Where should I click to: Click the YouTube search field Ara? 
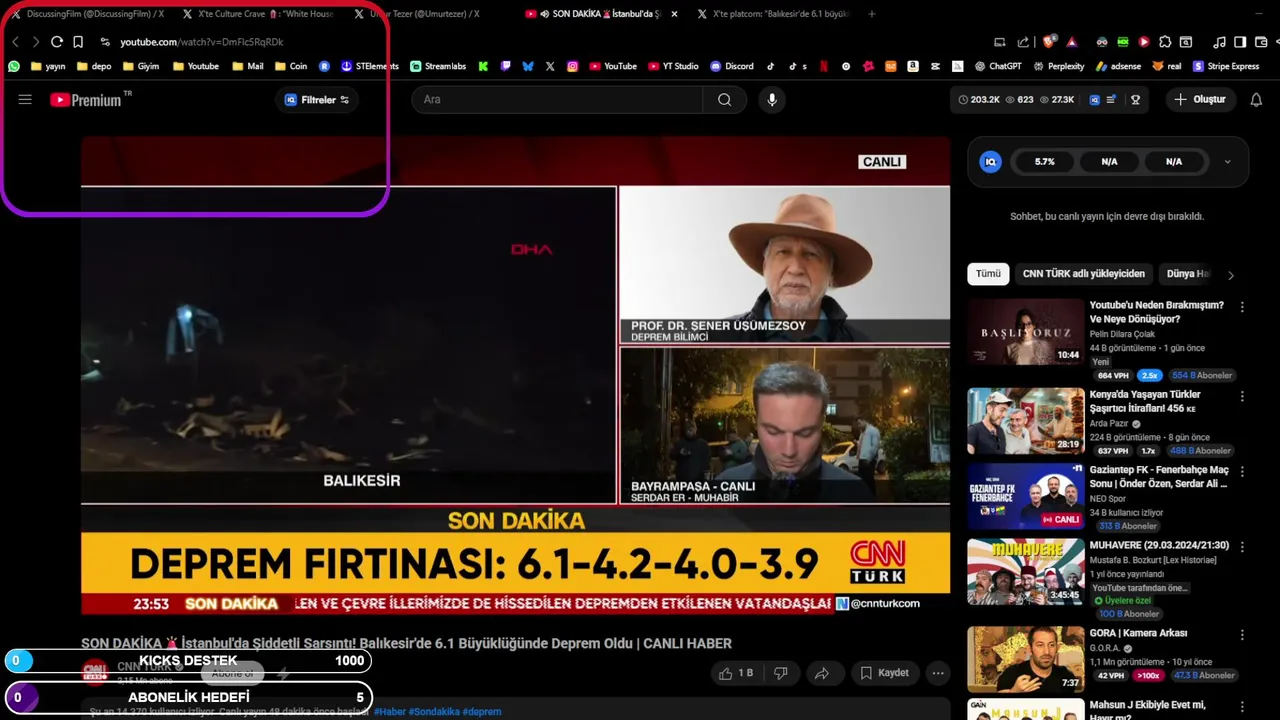[557, 100]
